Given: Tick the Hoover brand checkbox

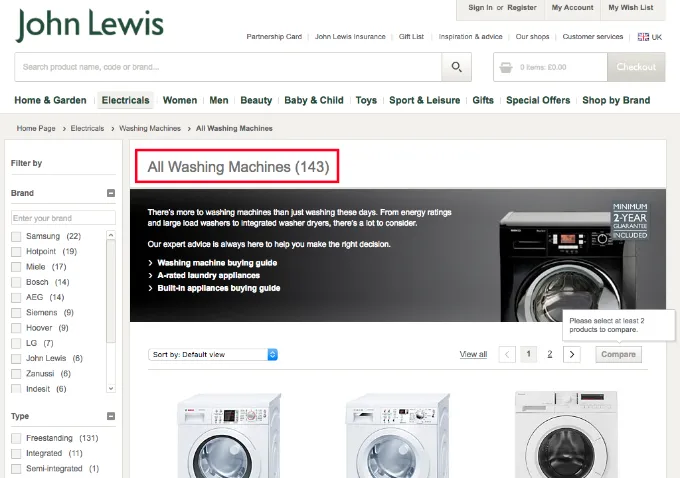Looking at the screenshot, I should [16, 328].
